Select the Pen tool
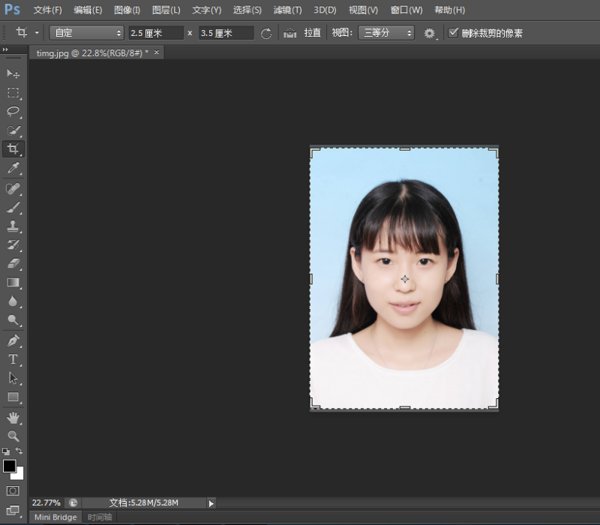This screenshot has height=525, width=600. click(x=13, y=341)
